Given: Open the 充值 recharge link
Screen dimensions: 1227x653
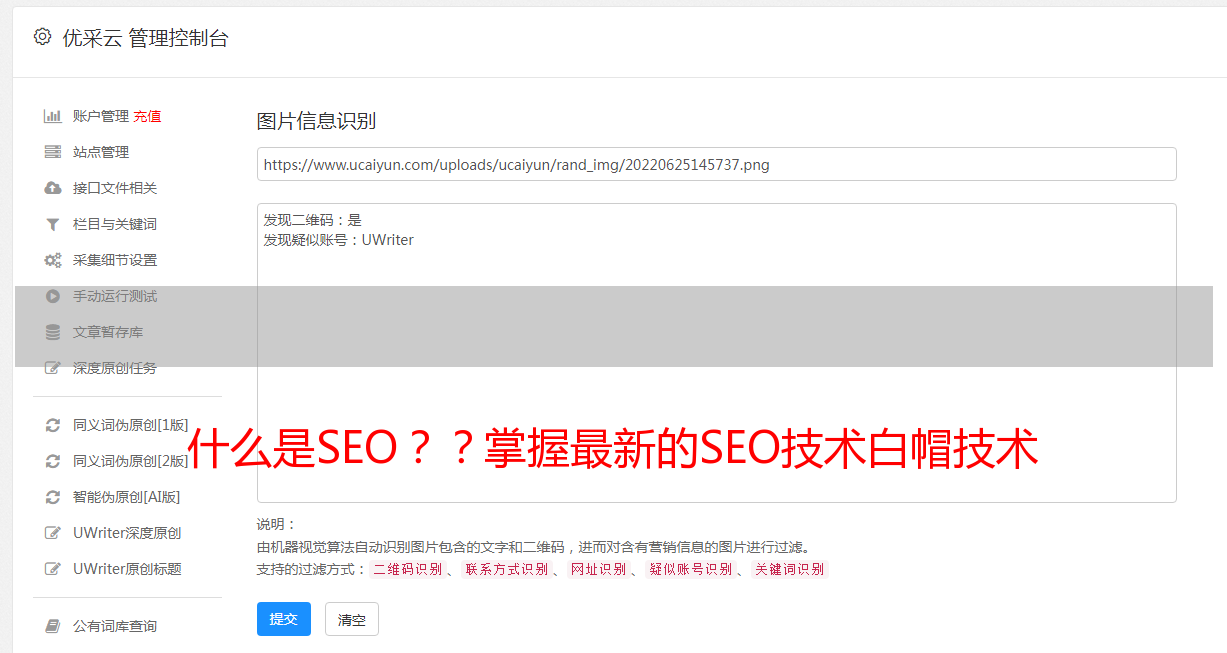Looking at the screenshot, I should tap(147, 116).
